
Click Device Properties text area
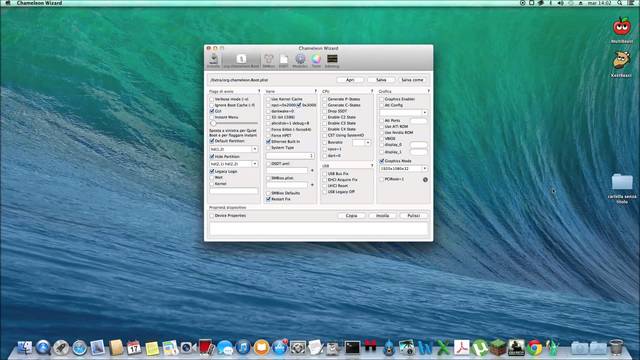pos(318,229)
